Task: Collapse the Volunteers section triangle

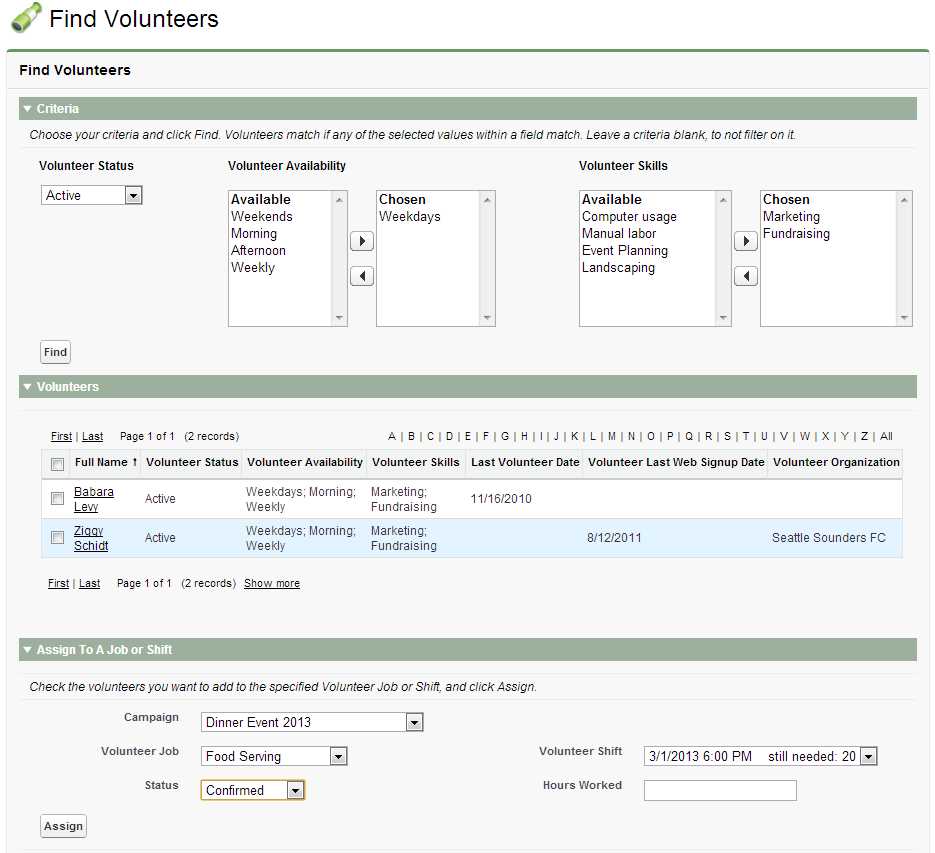Action: [28, 387]
